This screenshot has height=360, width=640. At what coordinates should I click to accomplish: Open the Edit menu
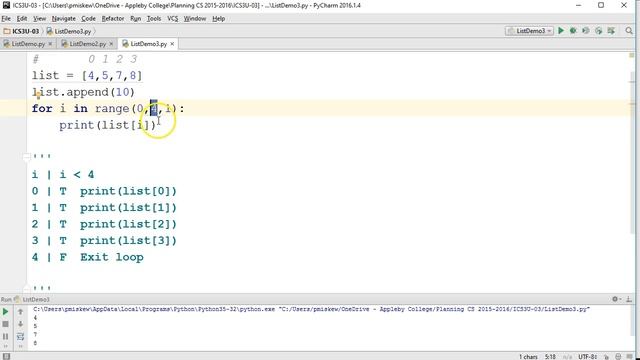click(x=22, y=18)
